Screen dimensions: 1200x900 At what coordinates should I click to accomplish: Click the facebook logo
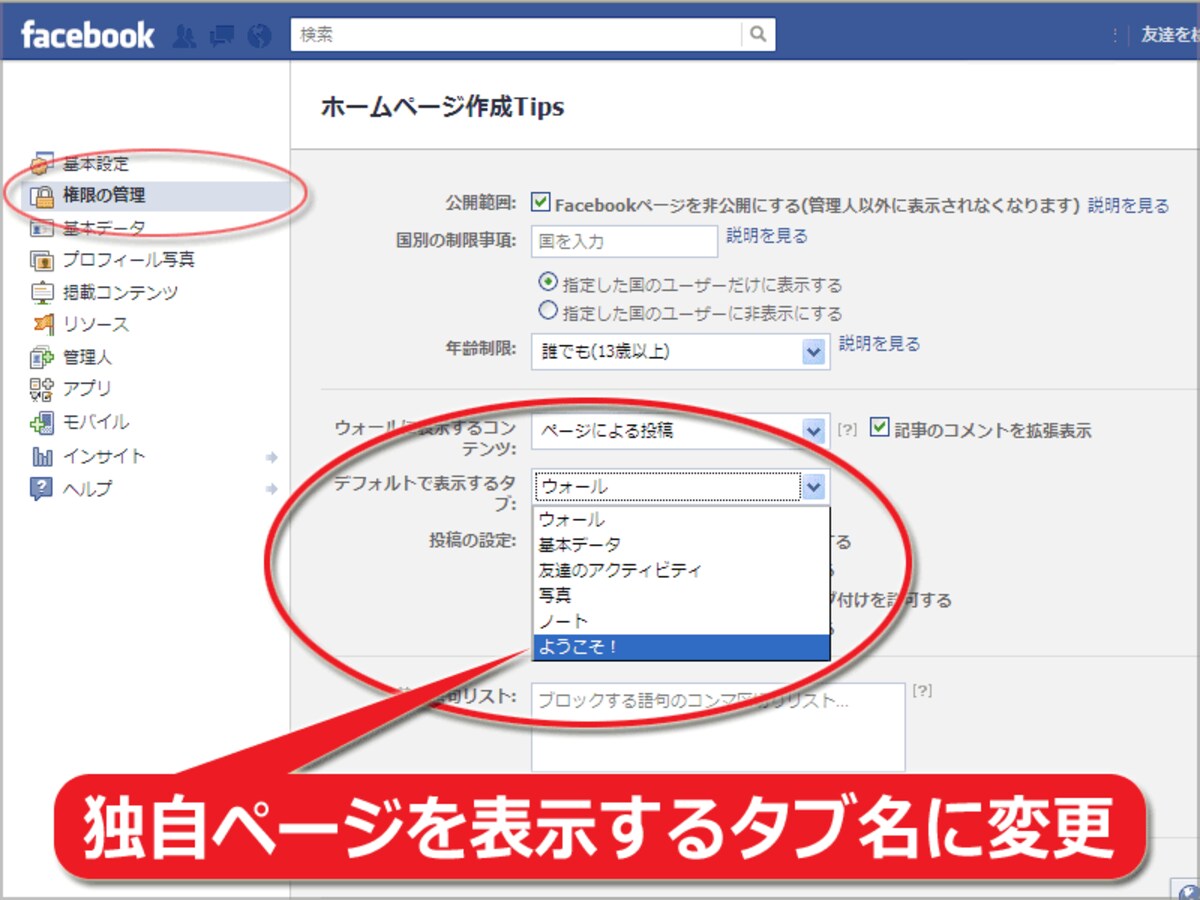click(87, 36)
